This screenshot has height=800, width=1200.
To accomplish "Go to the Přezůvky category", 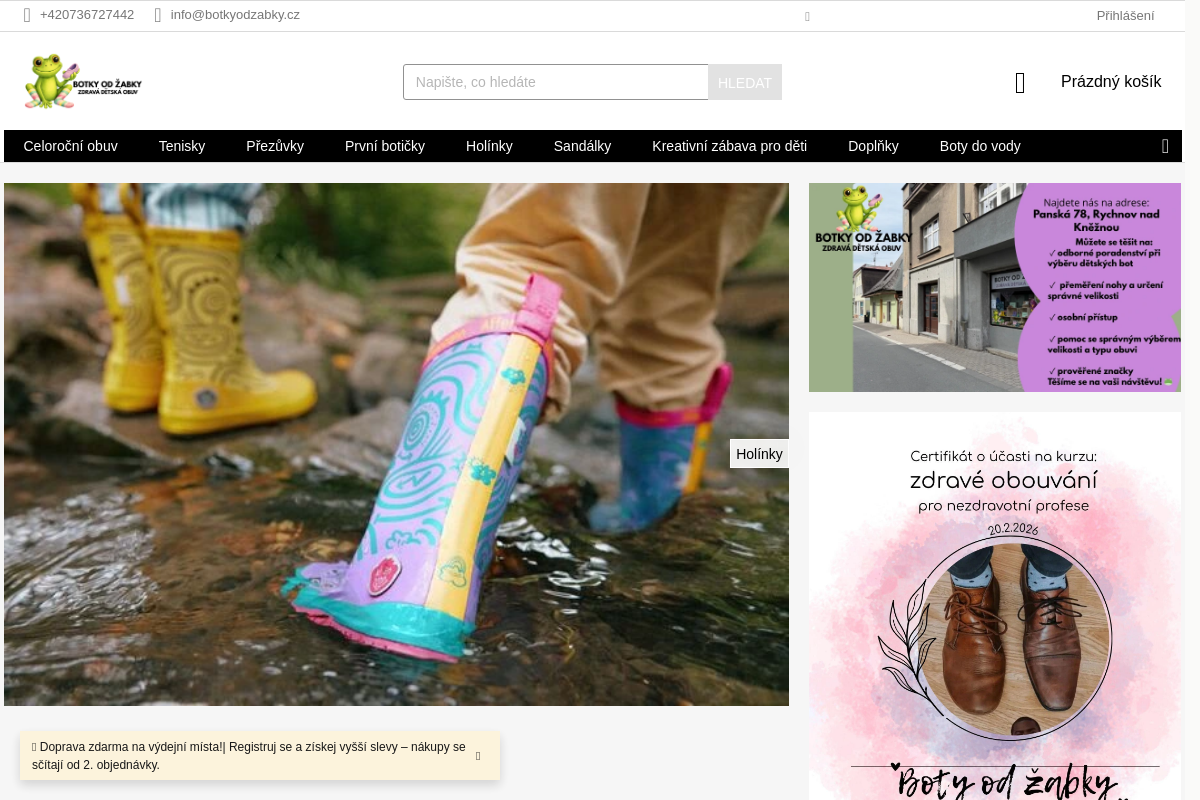I will [275, 146].
